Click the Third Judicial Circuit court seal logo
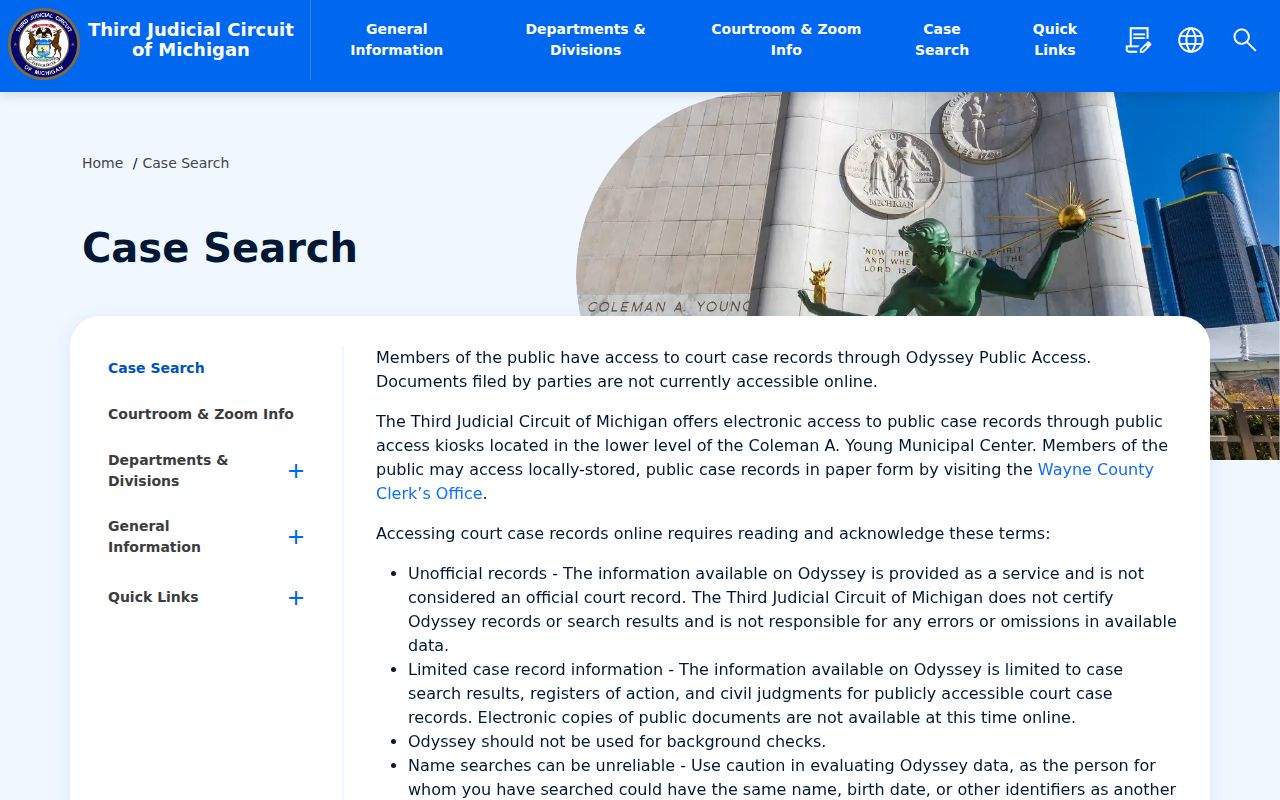Image resolution: width=1280 pixels, height=800 pixels. (44, 43)
